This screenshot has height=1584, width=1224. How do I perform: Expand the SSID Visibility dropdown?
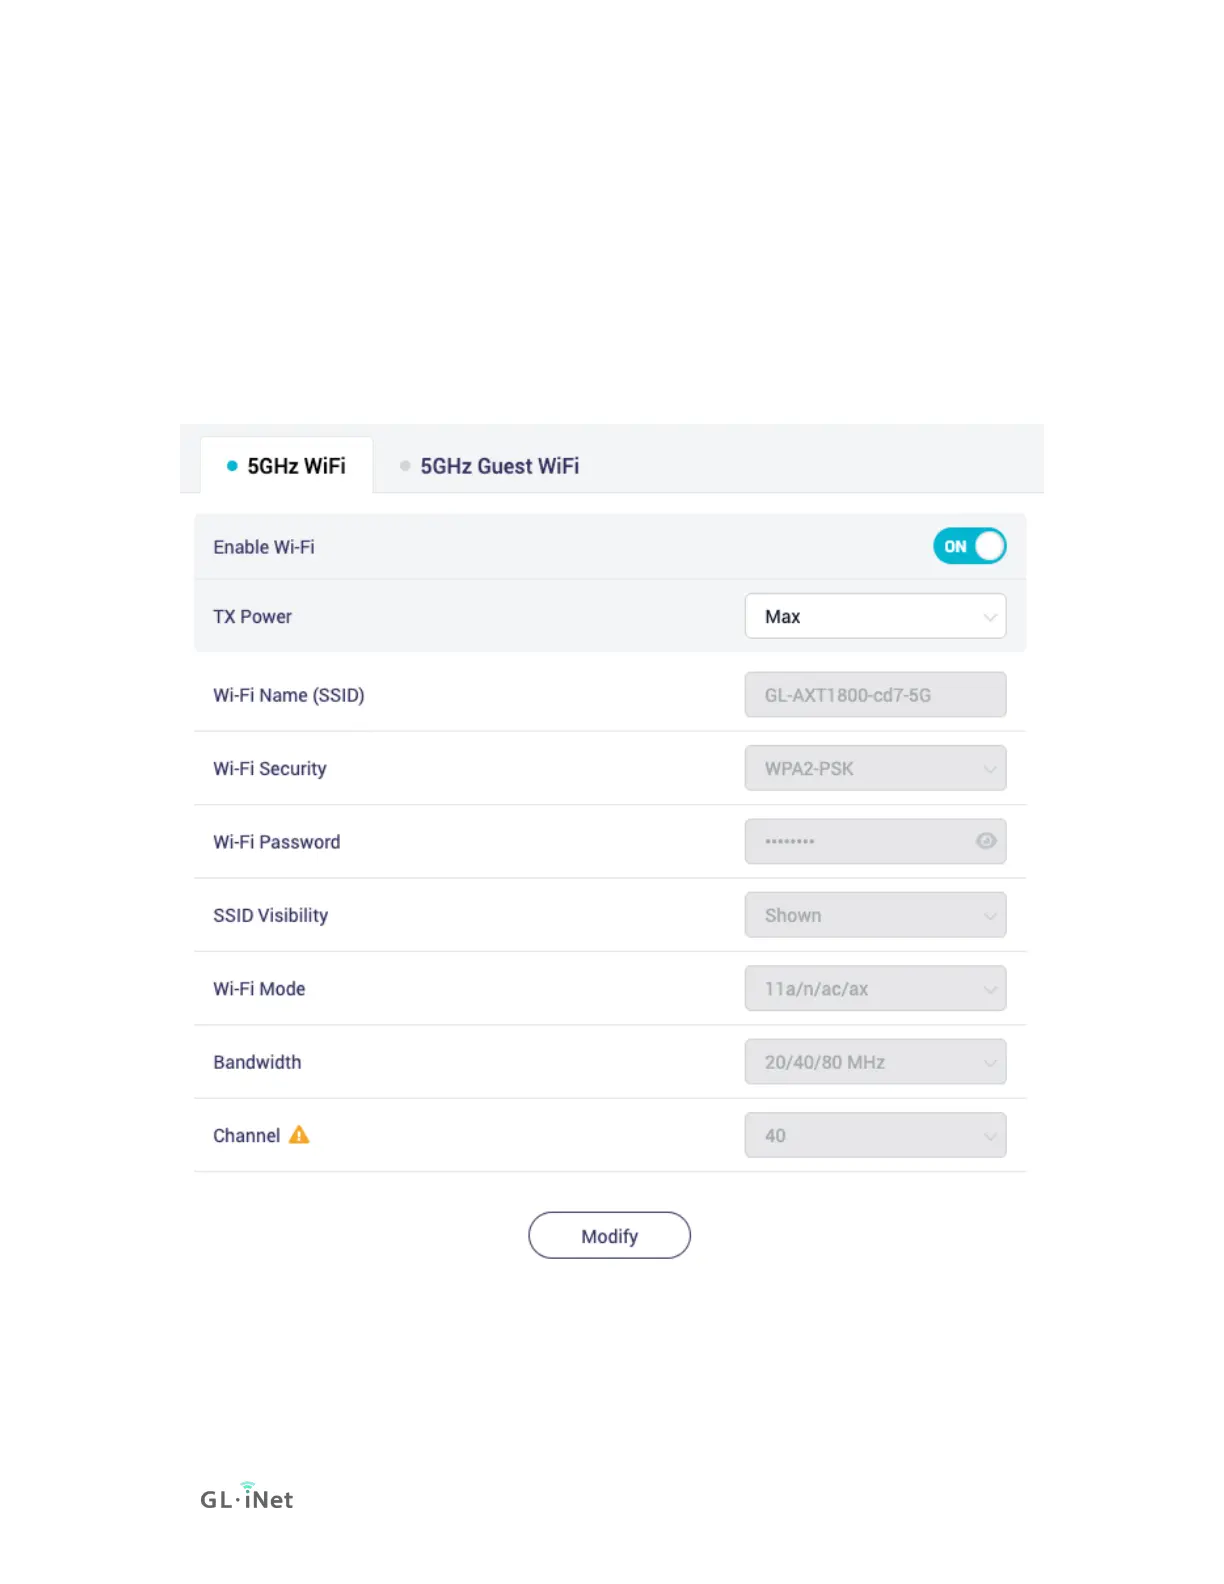(x=875, y=915)
